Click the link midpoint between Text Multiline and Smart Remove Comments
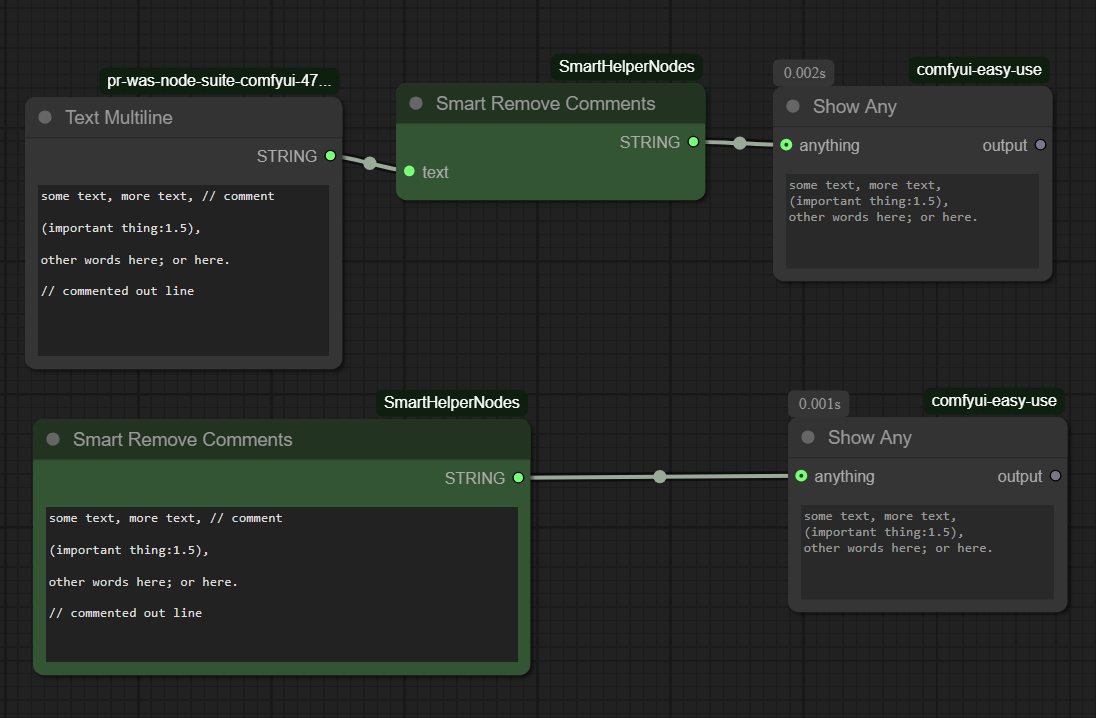 370,164
